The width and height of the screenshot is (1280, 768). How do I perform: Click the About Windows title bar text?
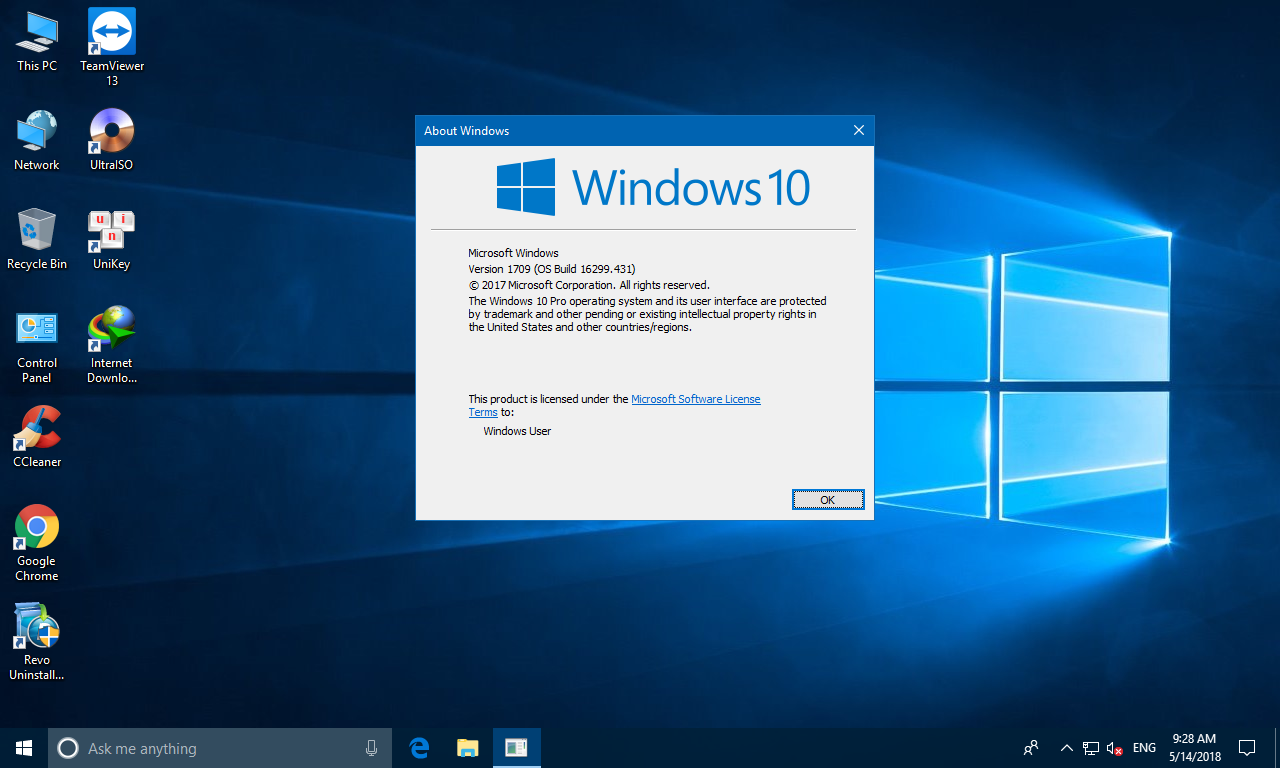pos(466,130)
